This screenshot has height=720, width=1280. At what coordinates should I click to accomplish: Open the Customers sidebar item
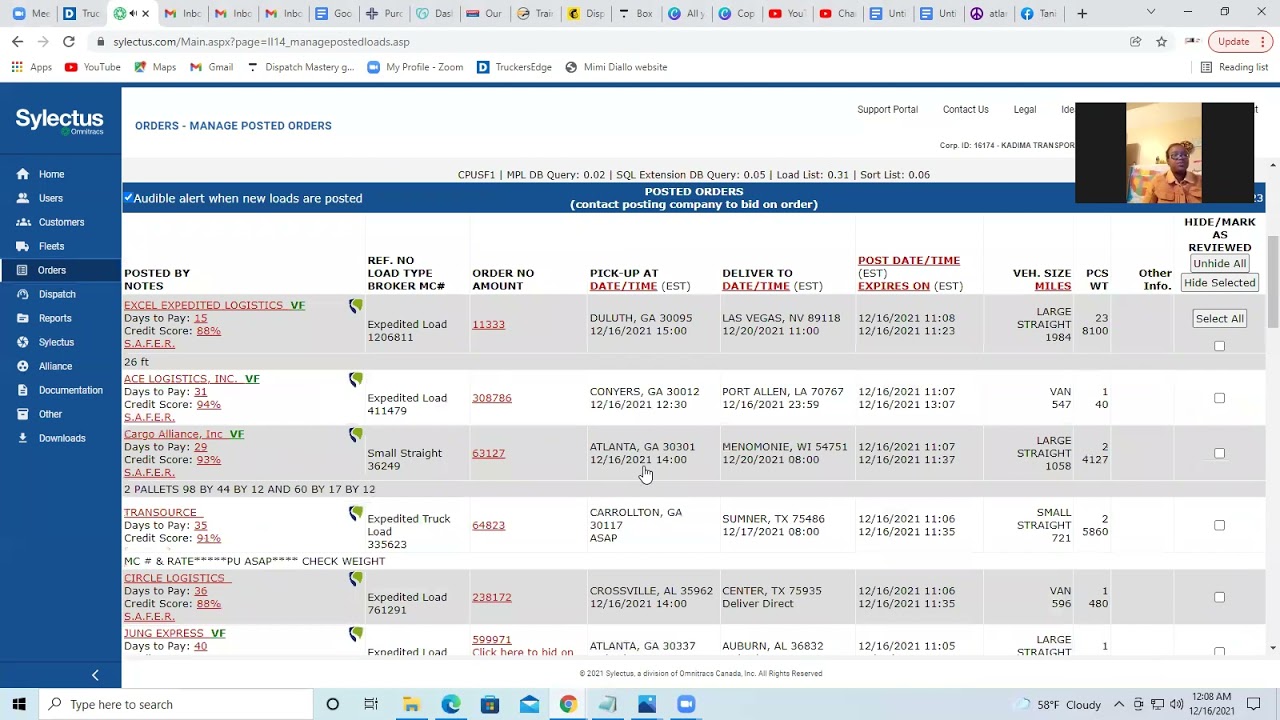point(61,222)
